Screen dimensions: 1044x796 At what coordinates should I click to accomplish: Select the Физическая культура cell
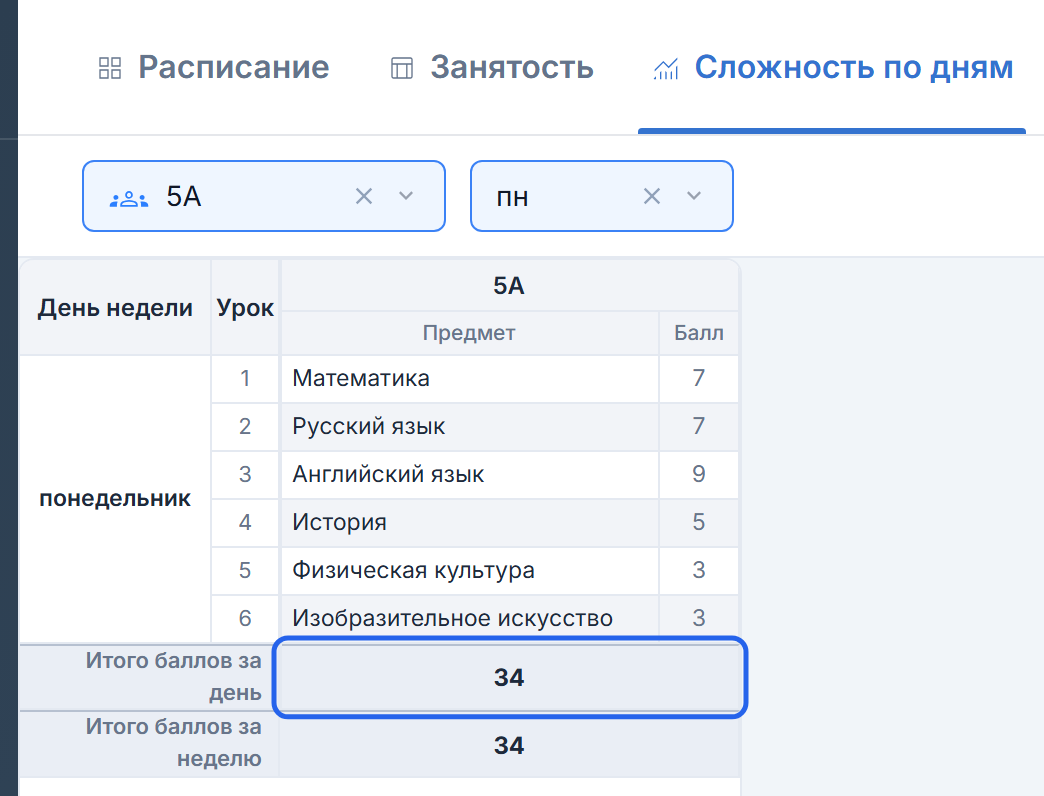tap(469, 570)
